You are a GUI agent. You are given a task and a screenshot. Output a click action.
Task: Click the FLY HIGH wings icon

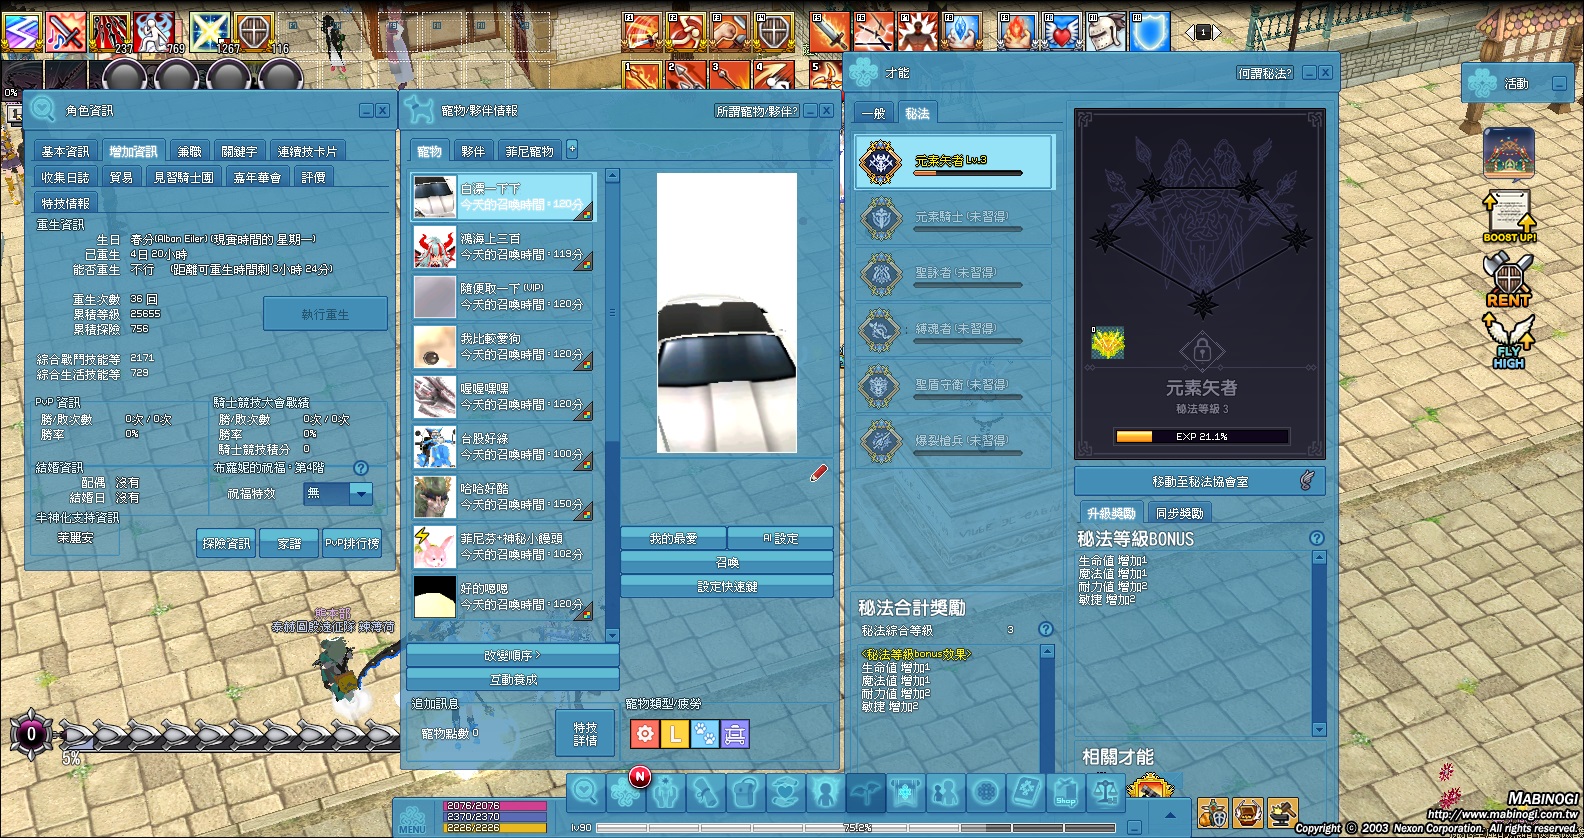(1508, 341)
